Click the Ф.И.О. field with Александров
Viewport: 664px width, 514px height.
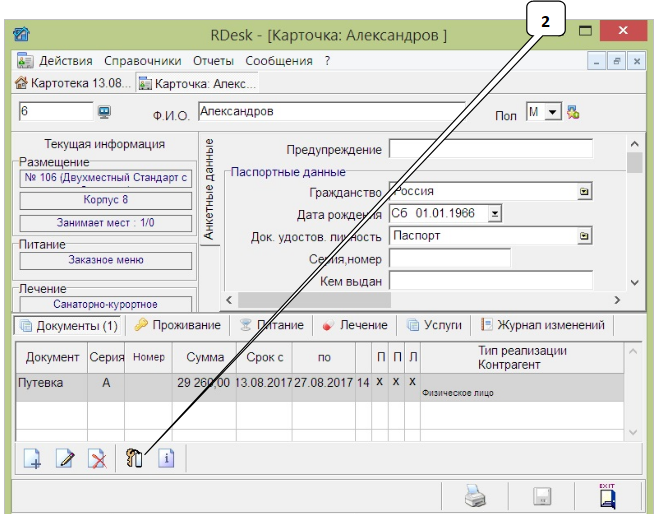click(332, 112)
